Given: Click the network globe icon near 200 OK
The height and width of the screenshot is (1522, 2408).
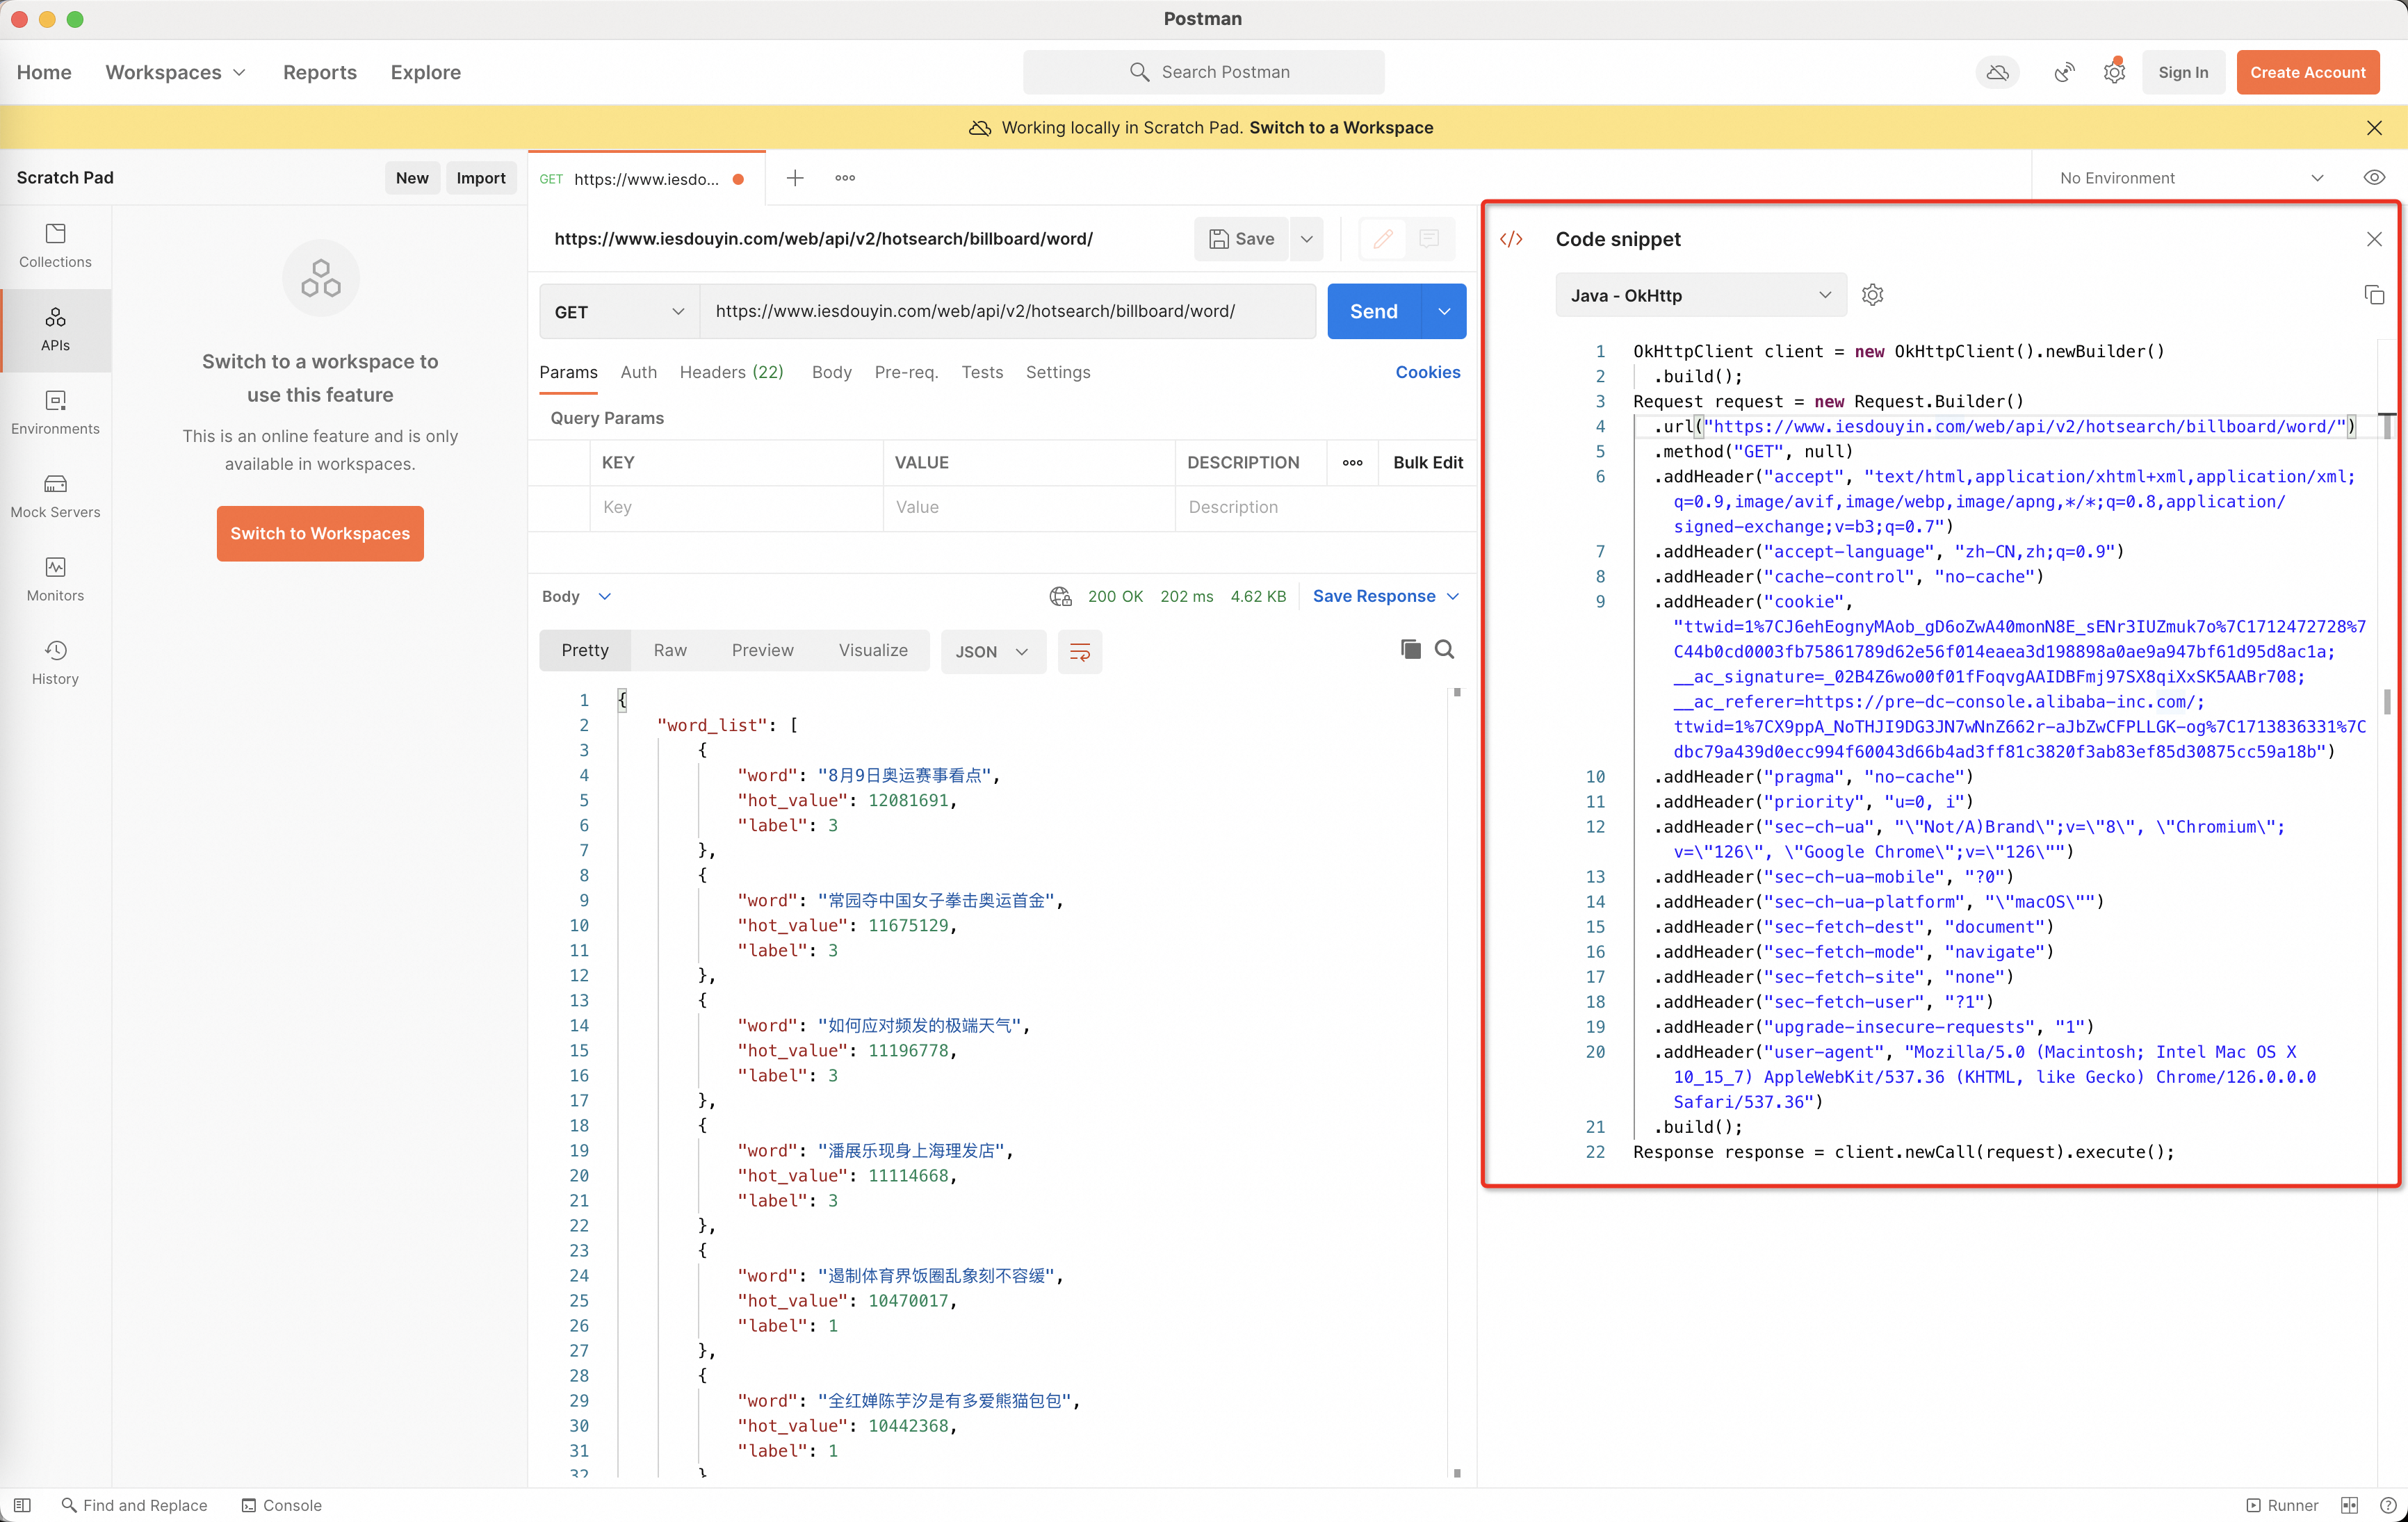Looking at the screenshot, I should pos(1061,597).
